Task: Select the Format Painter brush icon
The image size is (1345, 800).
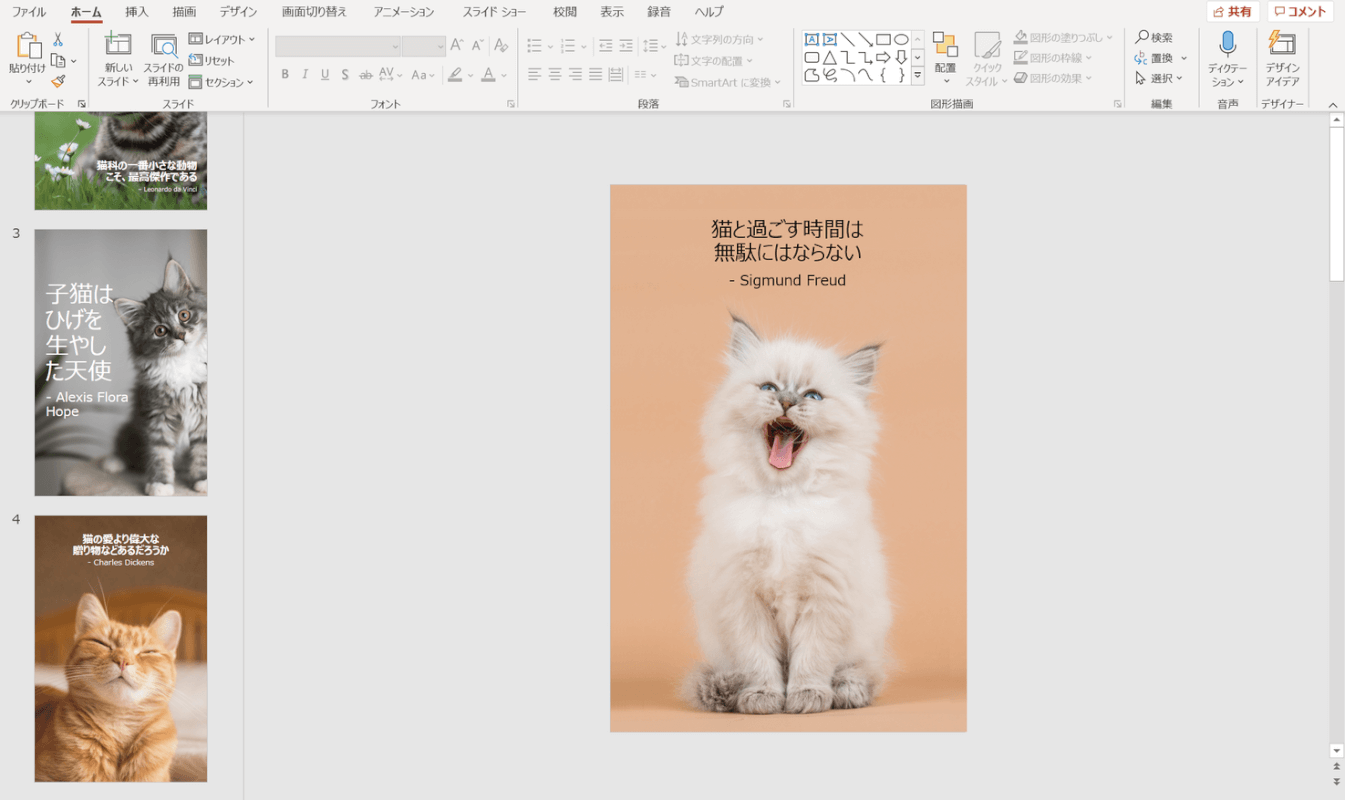Action: pyautogui.click(x=58, y=82)
